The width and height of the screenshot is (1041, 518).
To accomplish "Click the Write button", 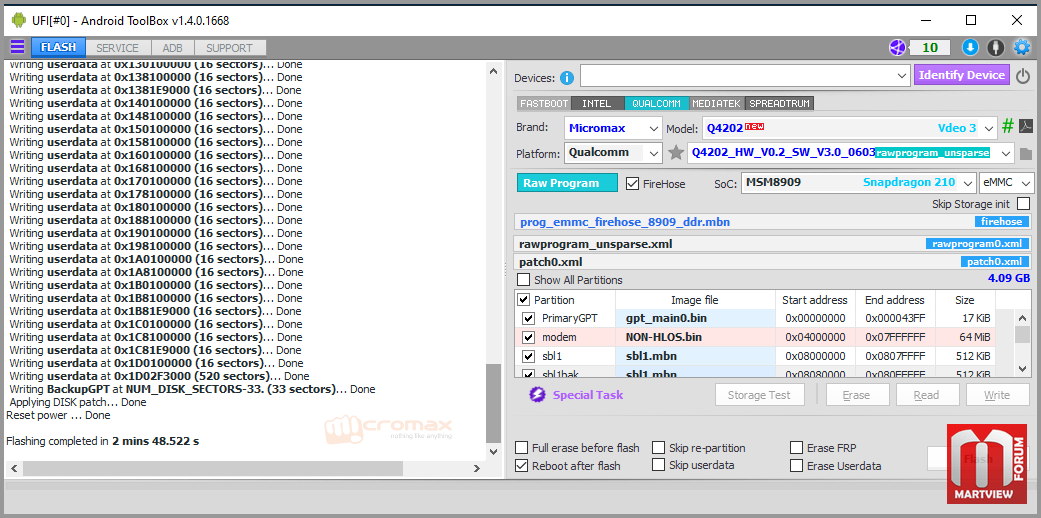I will pos(997,395).
